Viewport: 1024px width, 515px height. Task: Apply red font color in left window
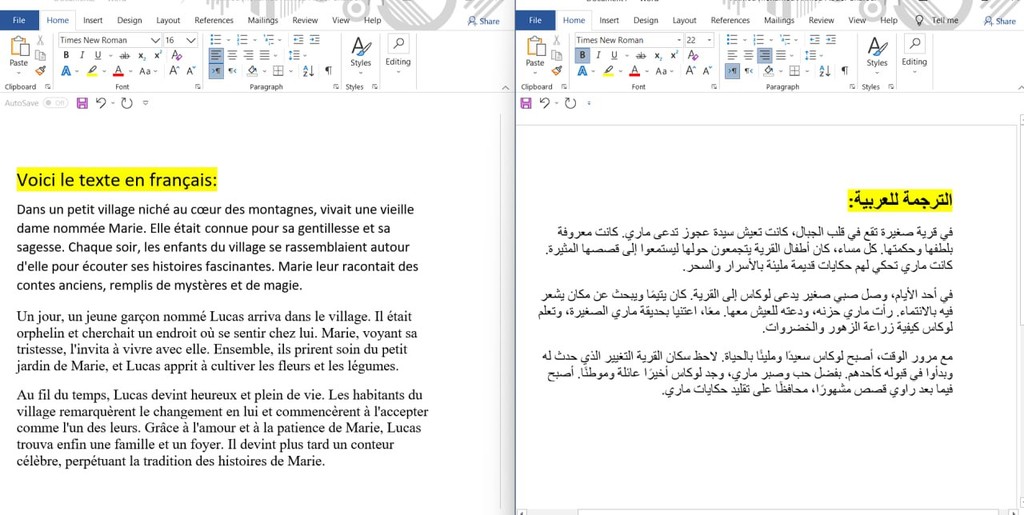118,71
